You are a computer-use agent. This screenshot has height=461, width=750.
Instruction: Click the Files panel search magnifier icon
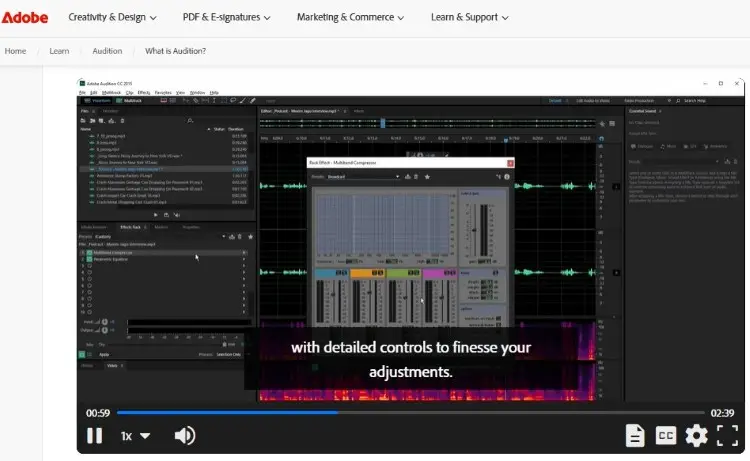pyautogui.click(x=190, y=121)
